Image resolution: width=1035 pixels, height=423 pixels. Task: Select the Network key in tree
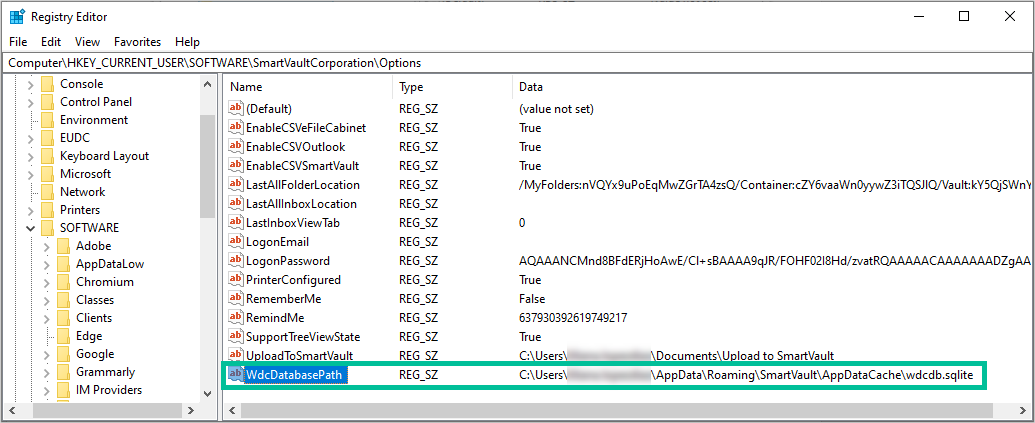click(x=83, y=192)
